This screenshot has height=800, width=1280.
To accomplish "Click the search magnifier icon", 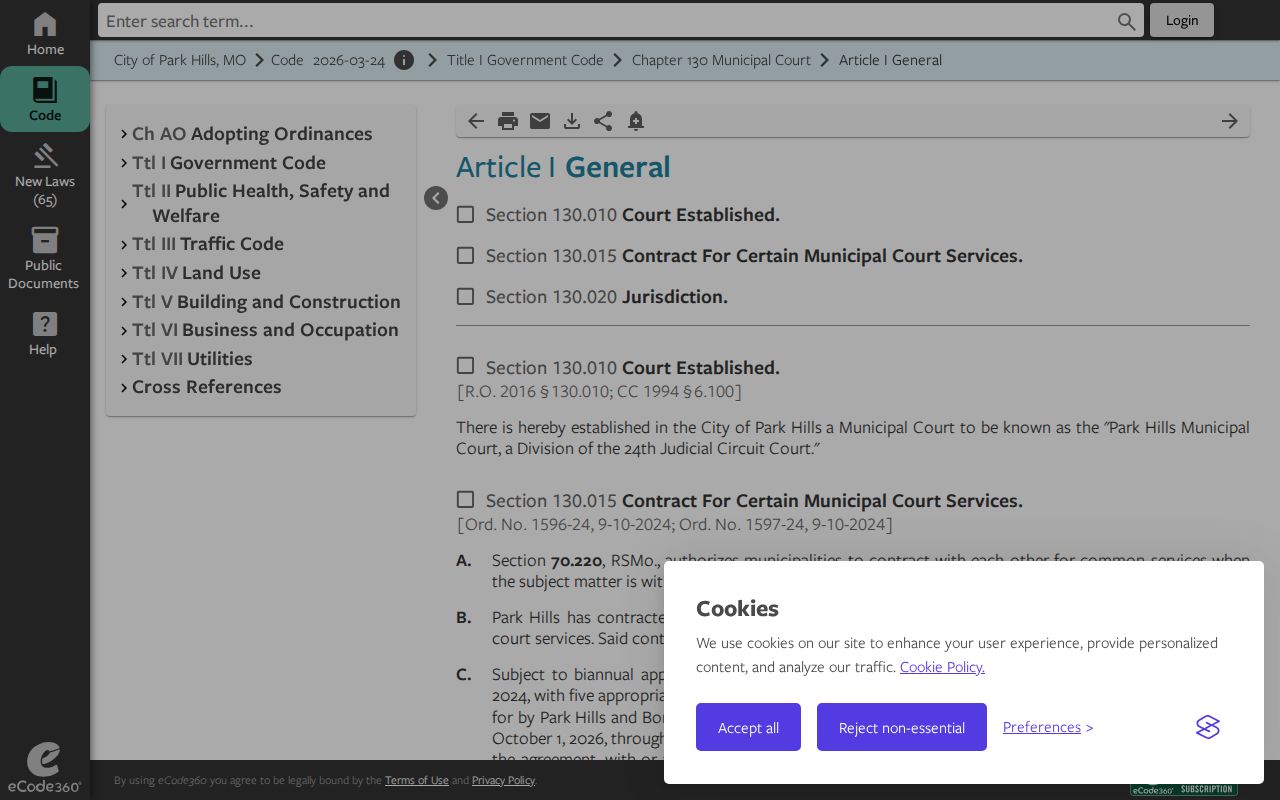I will click(x=1127, y=21).
